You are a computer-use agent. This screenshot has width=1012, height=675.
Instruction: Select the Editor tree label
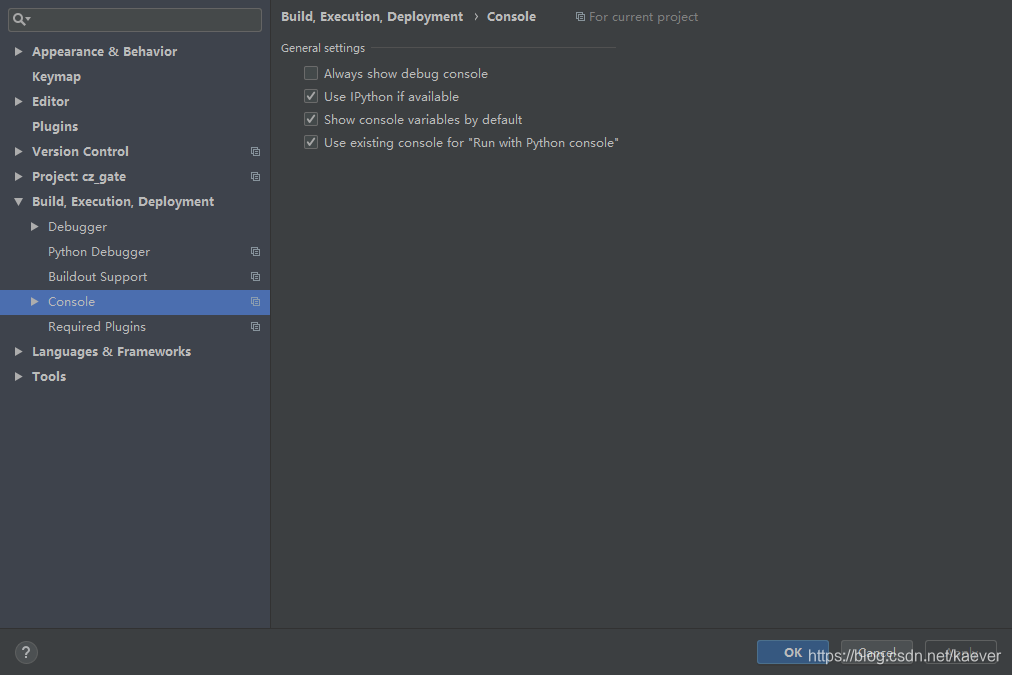50,101
